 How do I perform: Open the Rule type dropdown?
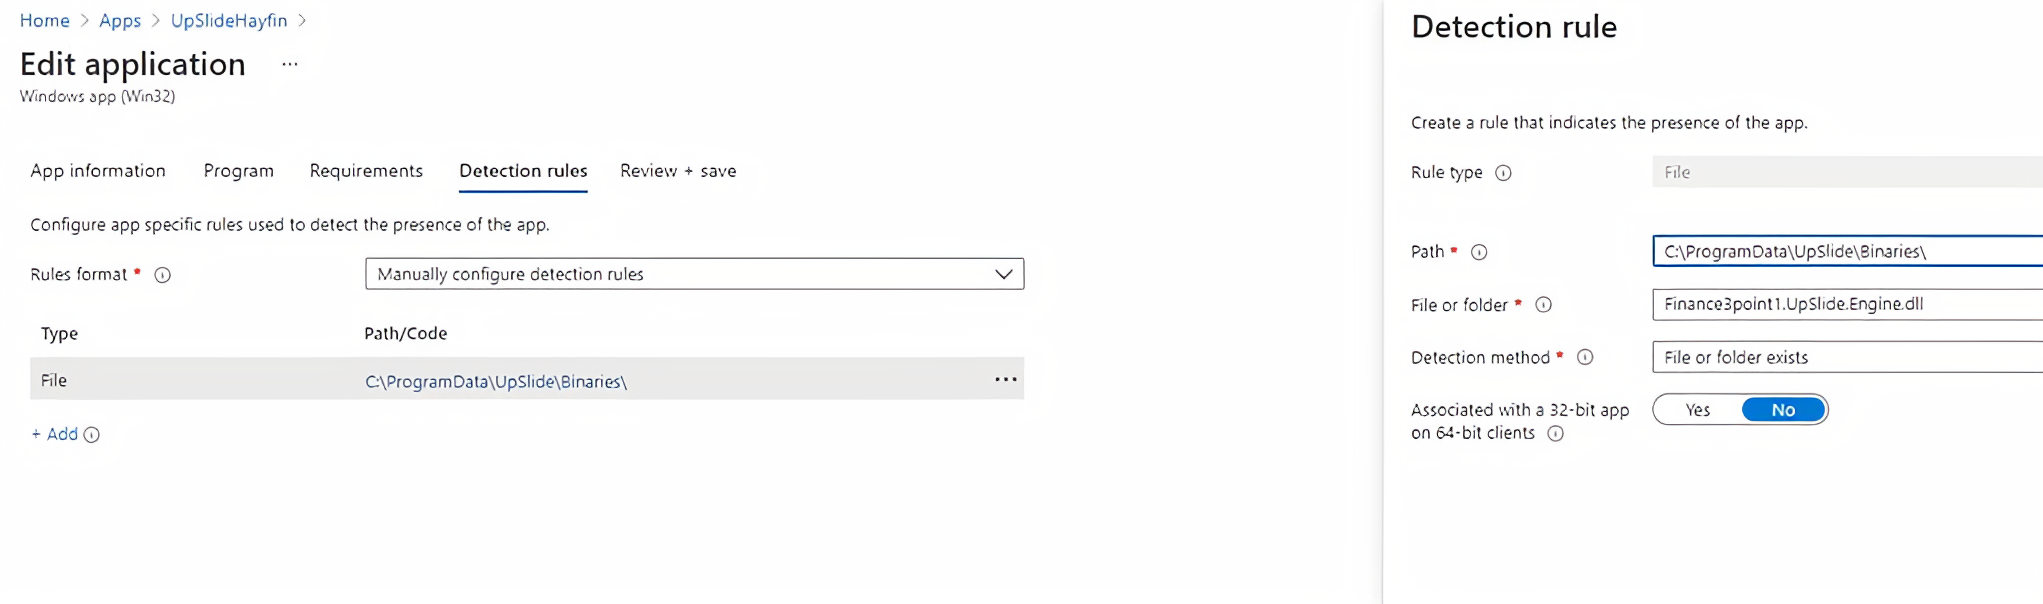click(1847, 172)
